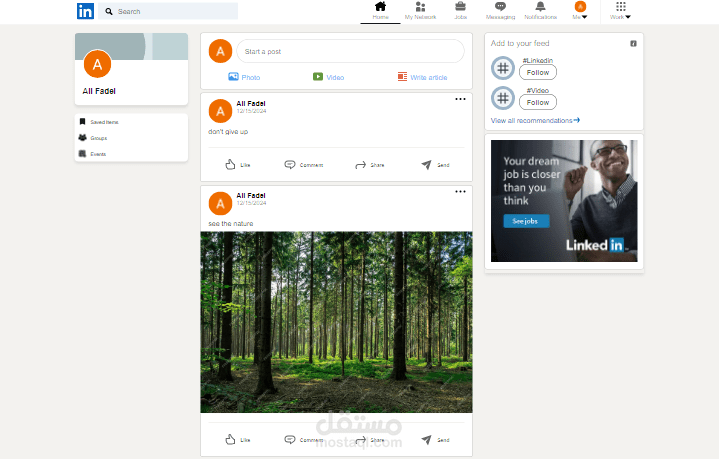The height and width of the screenshot is (459, 719).
Task: Click Send on the 'don't give up' post
Action: tap(435, 165)
